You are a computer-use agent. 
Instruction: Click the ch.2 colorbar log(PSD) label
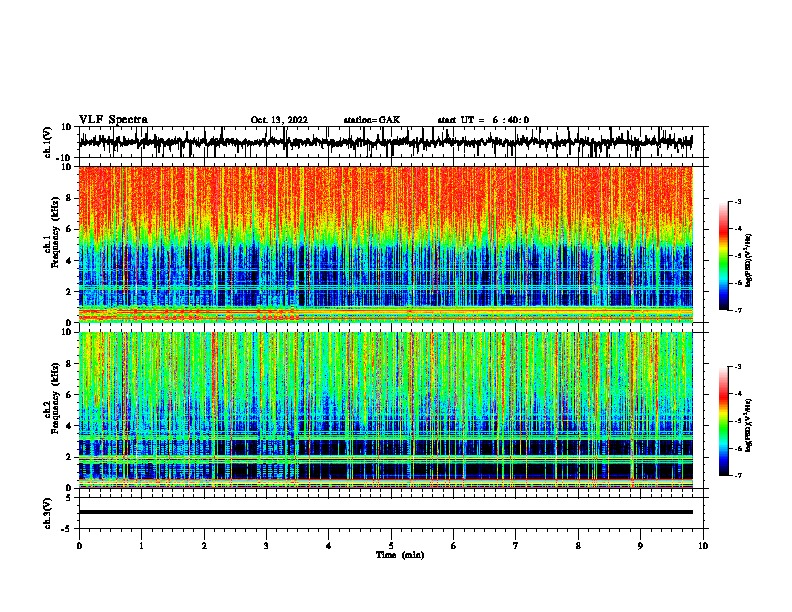pos(749,425)
